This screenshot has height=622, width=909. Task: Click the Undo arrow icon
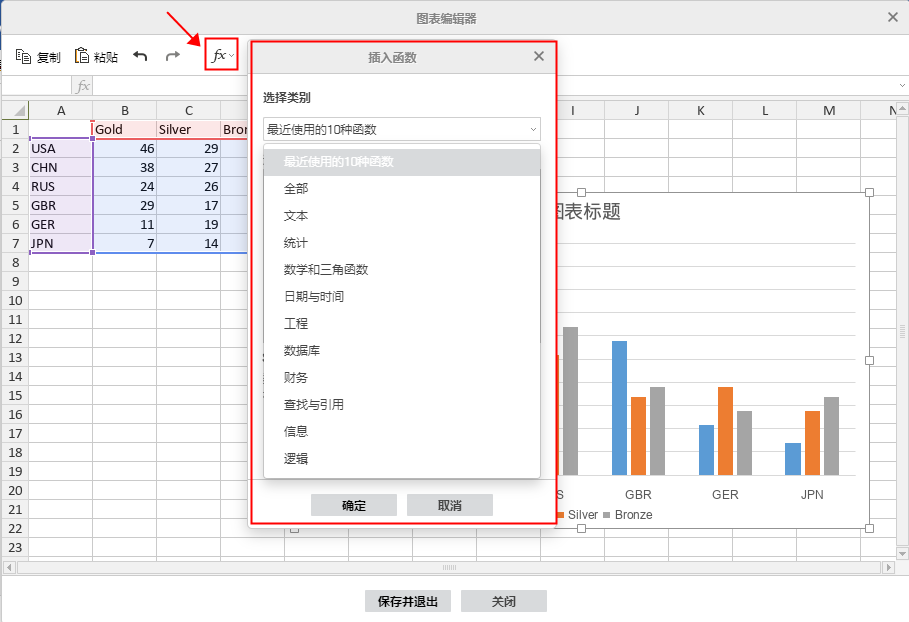point(140,56)
